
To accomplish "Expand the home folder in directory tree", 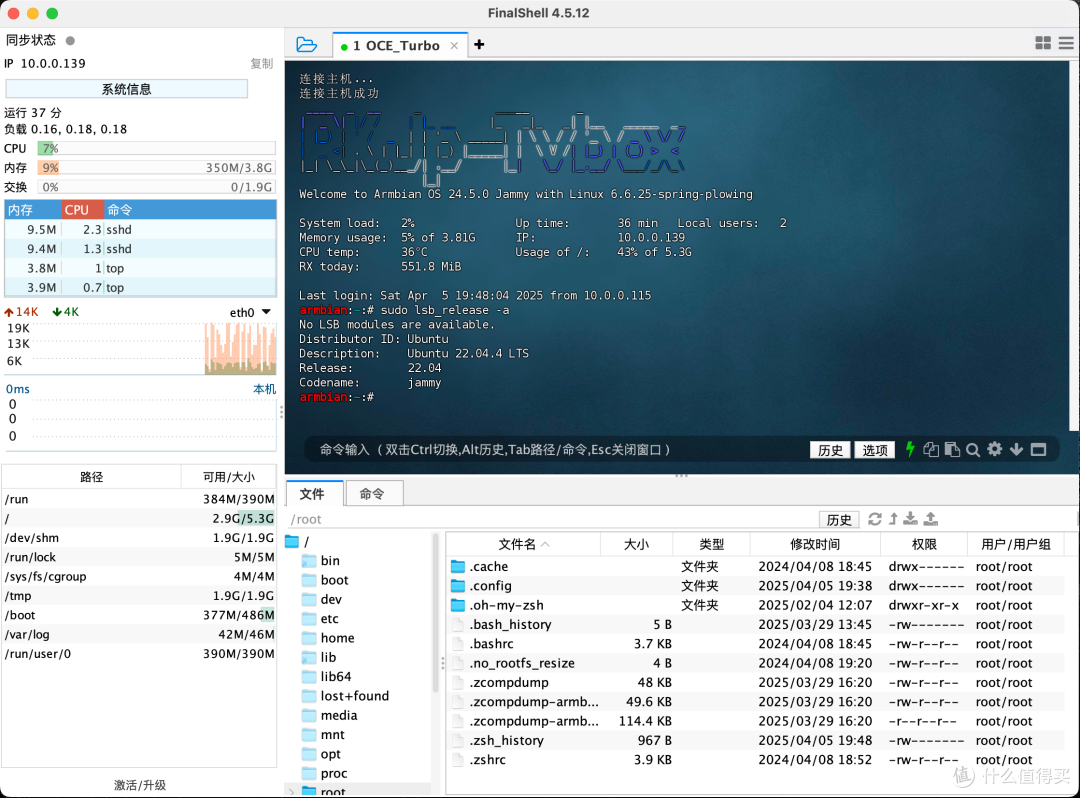I will [x=337, y=638].
